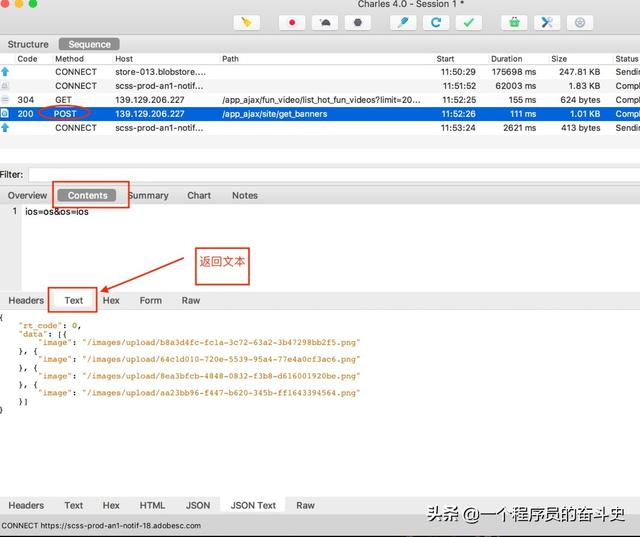Select the request Hex tab beside Form

point(111,300)
